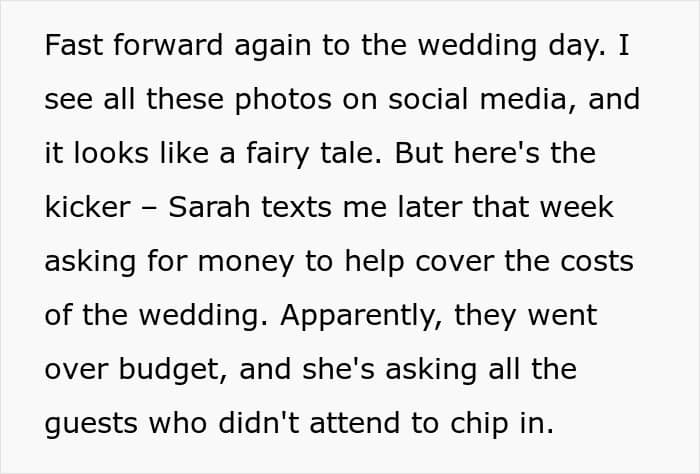Click the word "kicker"

pos(87,208)
